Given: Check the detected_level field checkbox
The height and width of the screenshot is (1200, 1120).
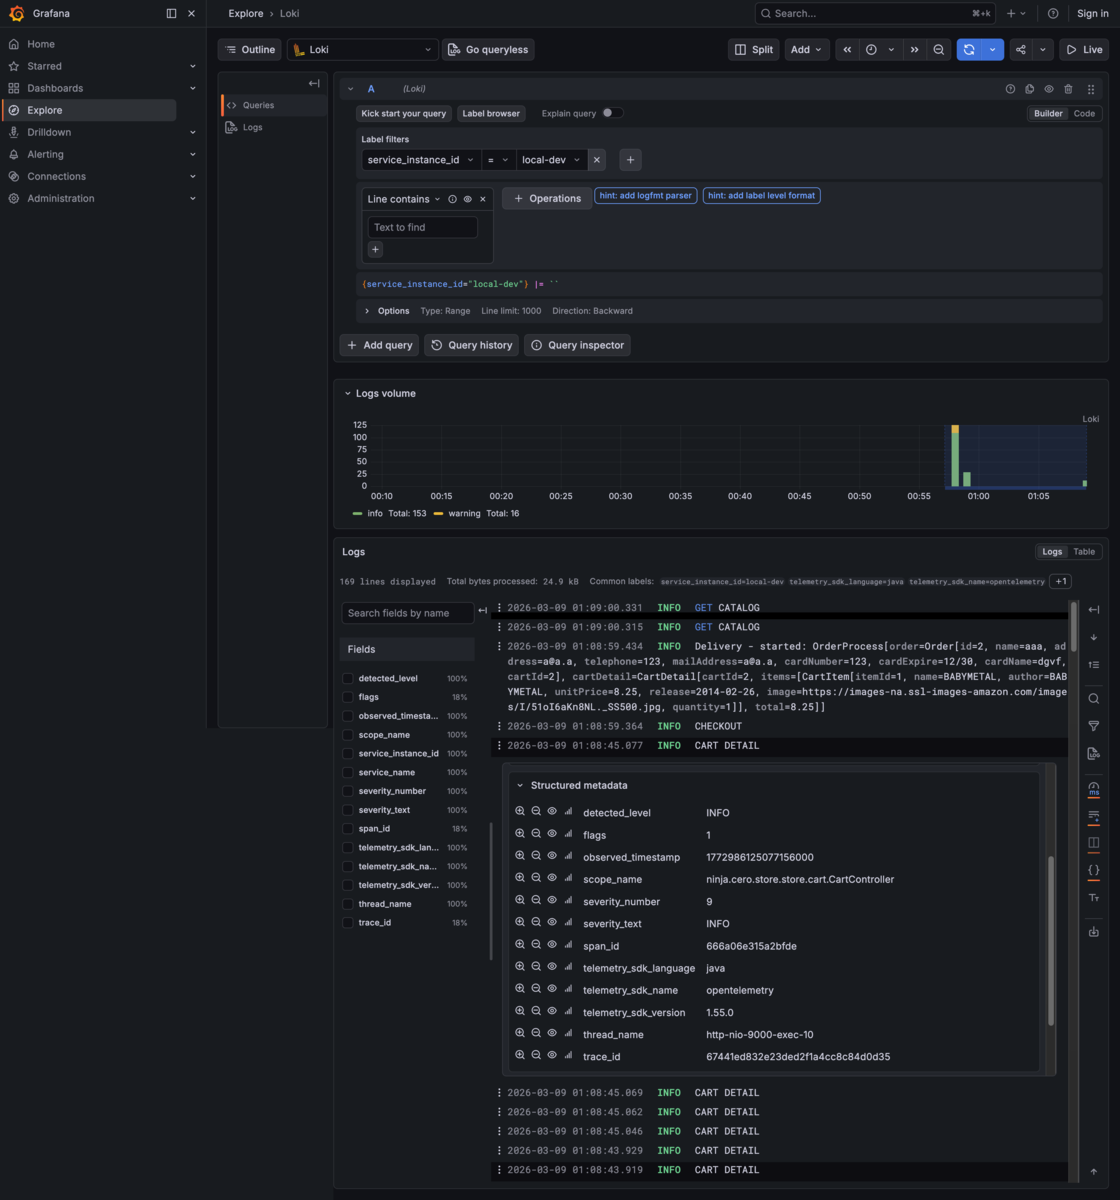Looking at the screenshot, I should tap(348, 678).
